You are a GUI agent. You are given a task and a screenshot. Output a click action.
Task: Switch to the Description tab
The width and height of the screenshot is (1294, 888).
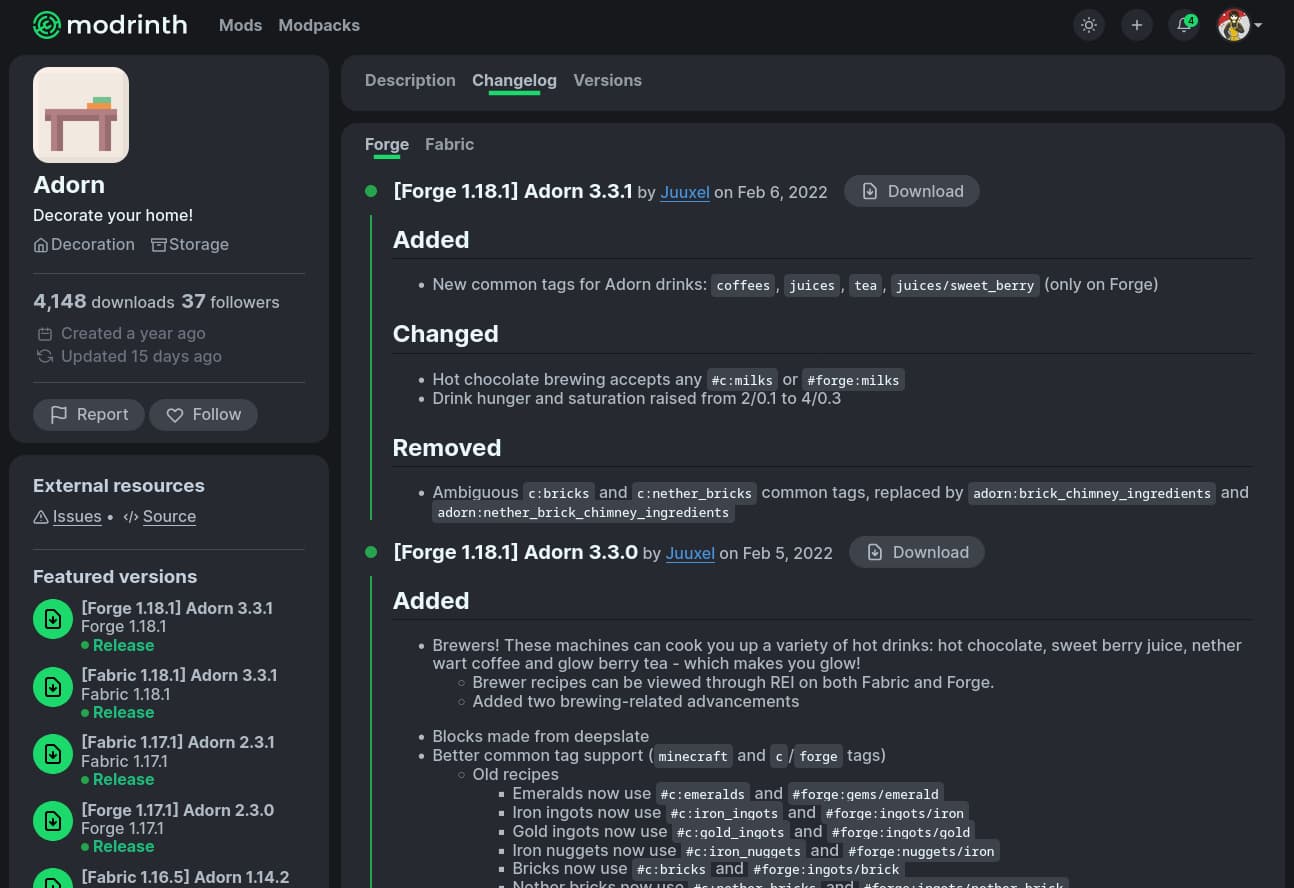410,80
